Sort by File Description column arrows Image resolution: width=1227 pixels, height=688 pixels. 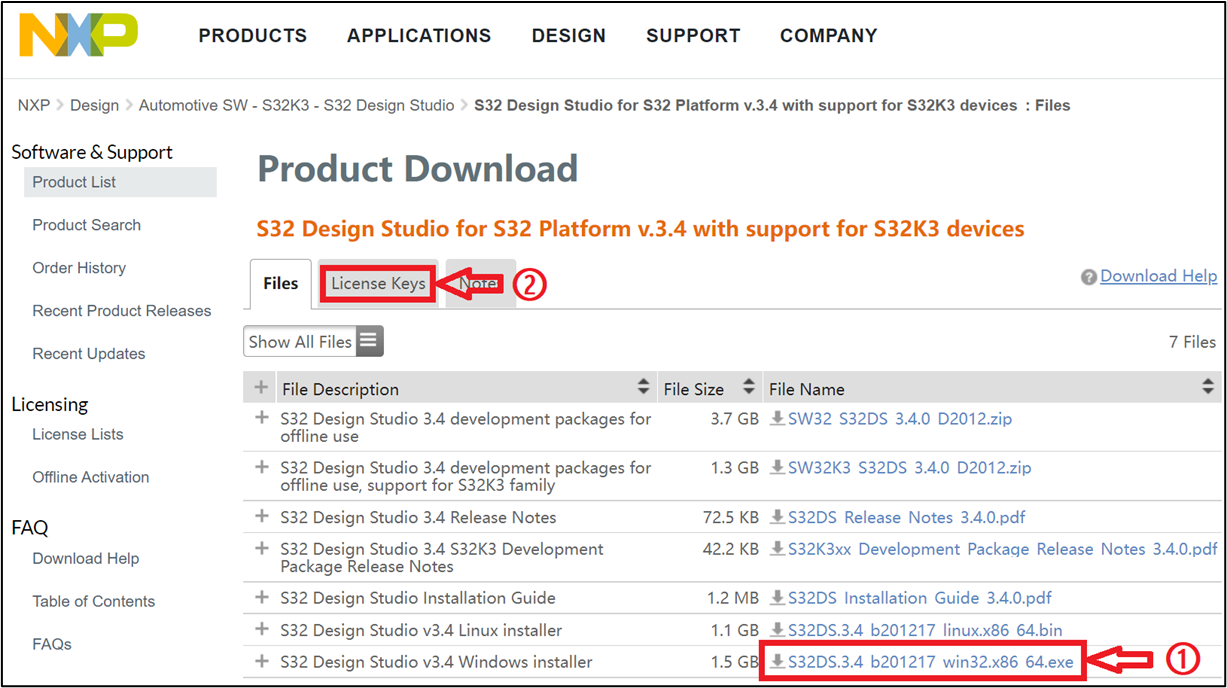coord(643,388)
